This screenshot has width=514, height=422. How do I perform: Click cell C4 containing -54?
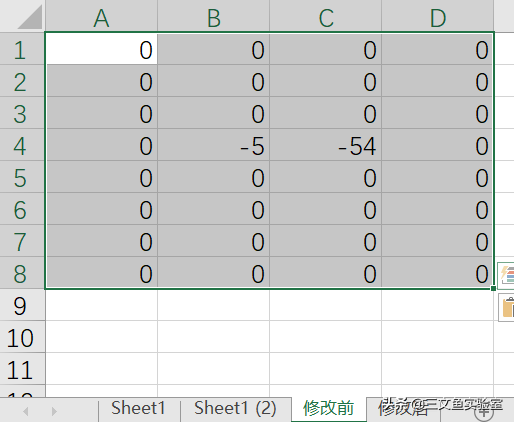[x=325, y=145]
